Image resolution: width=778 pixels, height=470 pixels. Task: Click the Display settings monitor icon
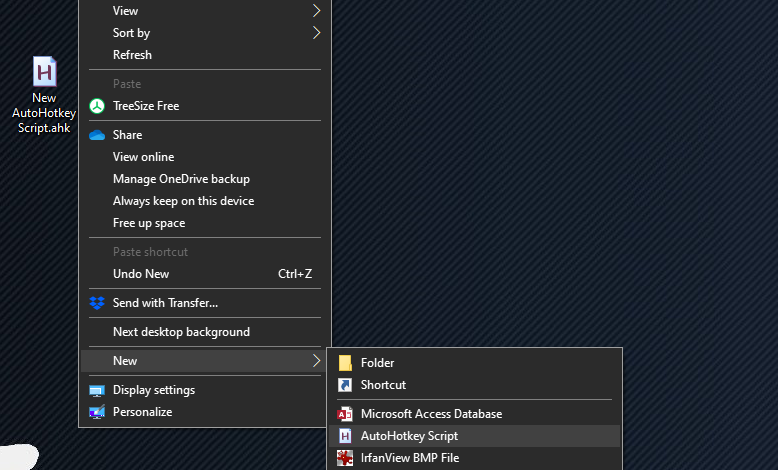click(97, 391)
